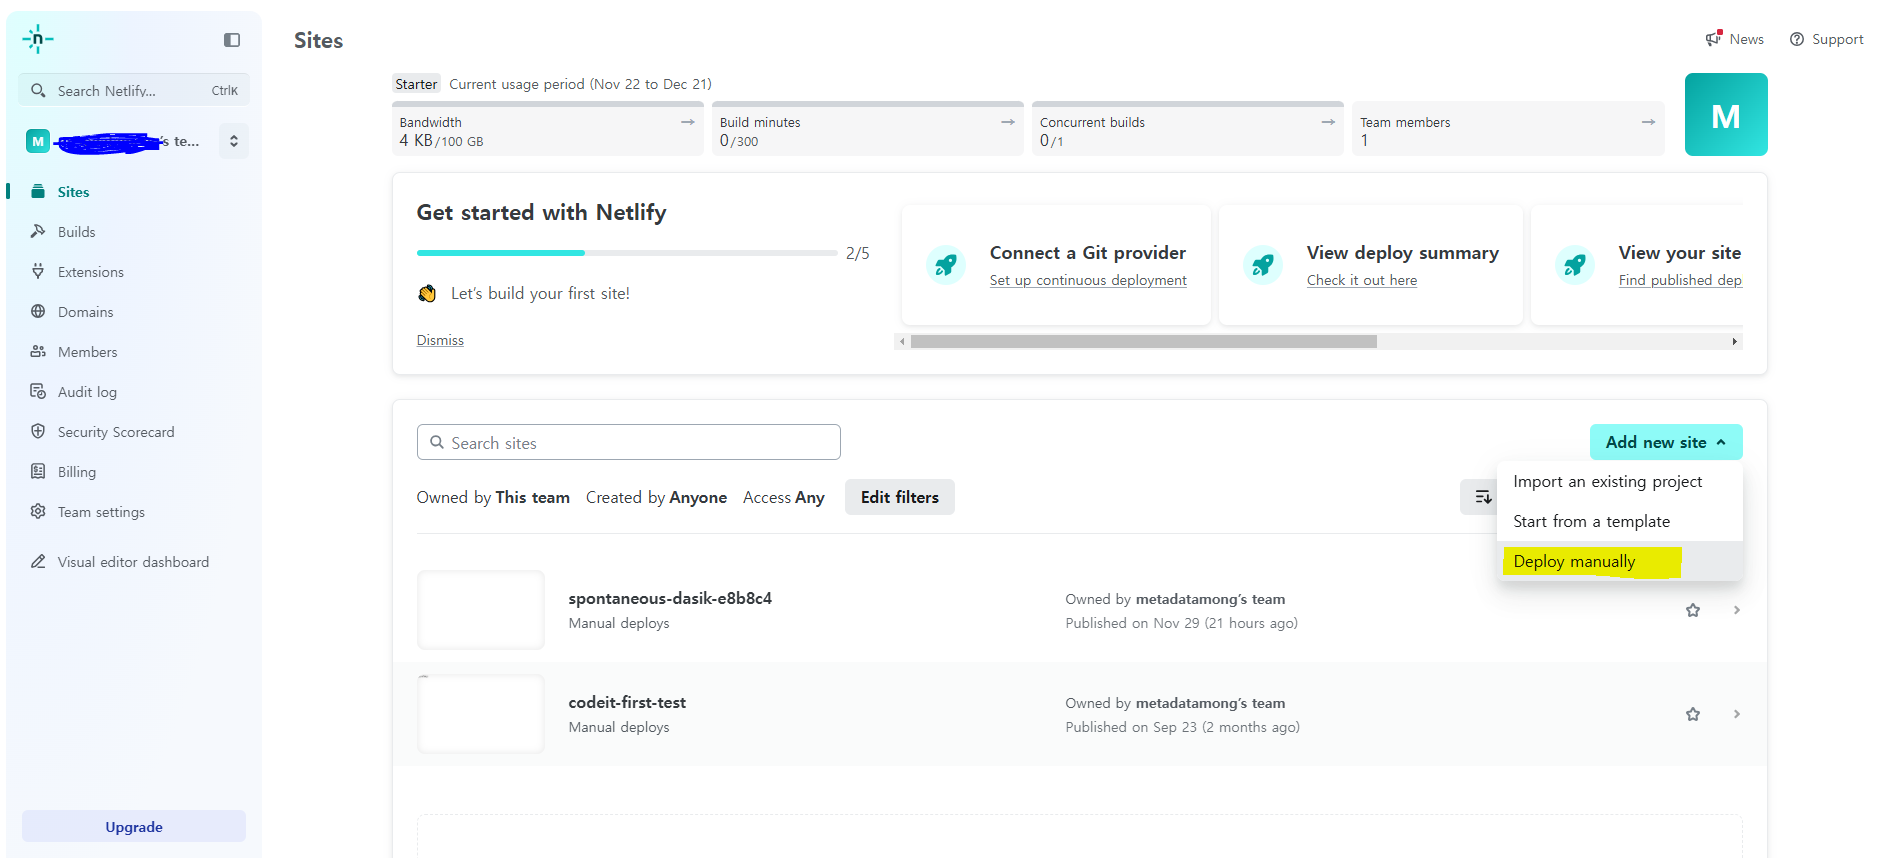Click the cards scrollbar left arrow
1888x858 pixels.
902,341
